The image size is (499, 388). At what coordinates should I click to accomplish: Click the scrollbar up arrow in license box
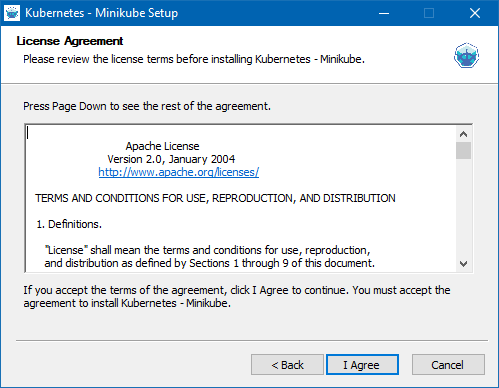463,134
